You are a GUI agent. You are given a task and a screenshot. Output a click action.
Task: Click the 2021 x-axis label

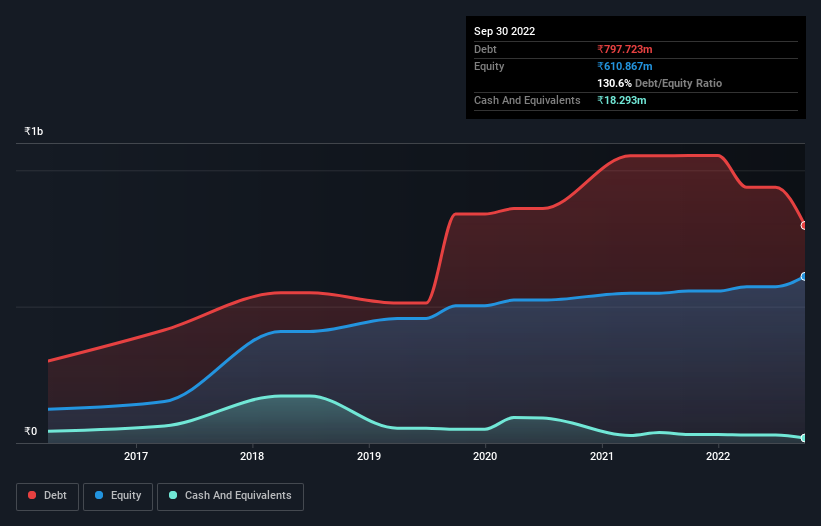602,456
